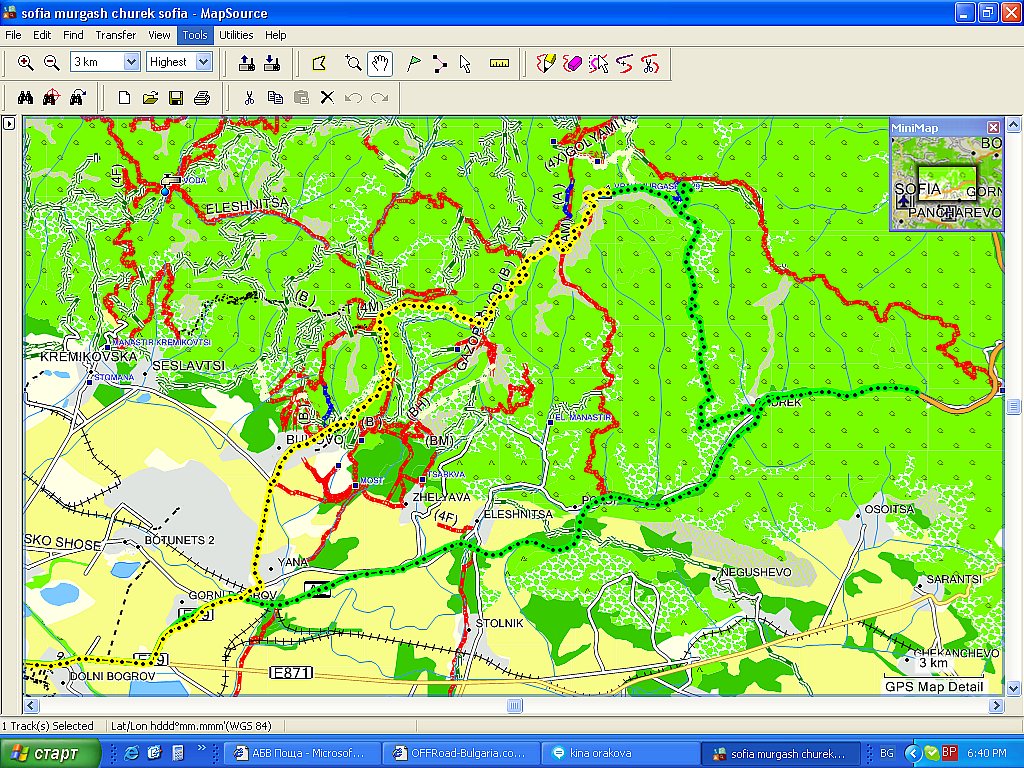Viewport: 1024px width, 768px height.
Task: Expand the hidden left side panel arrow
Action: tap(9, 124)
